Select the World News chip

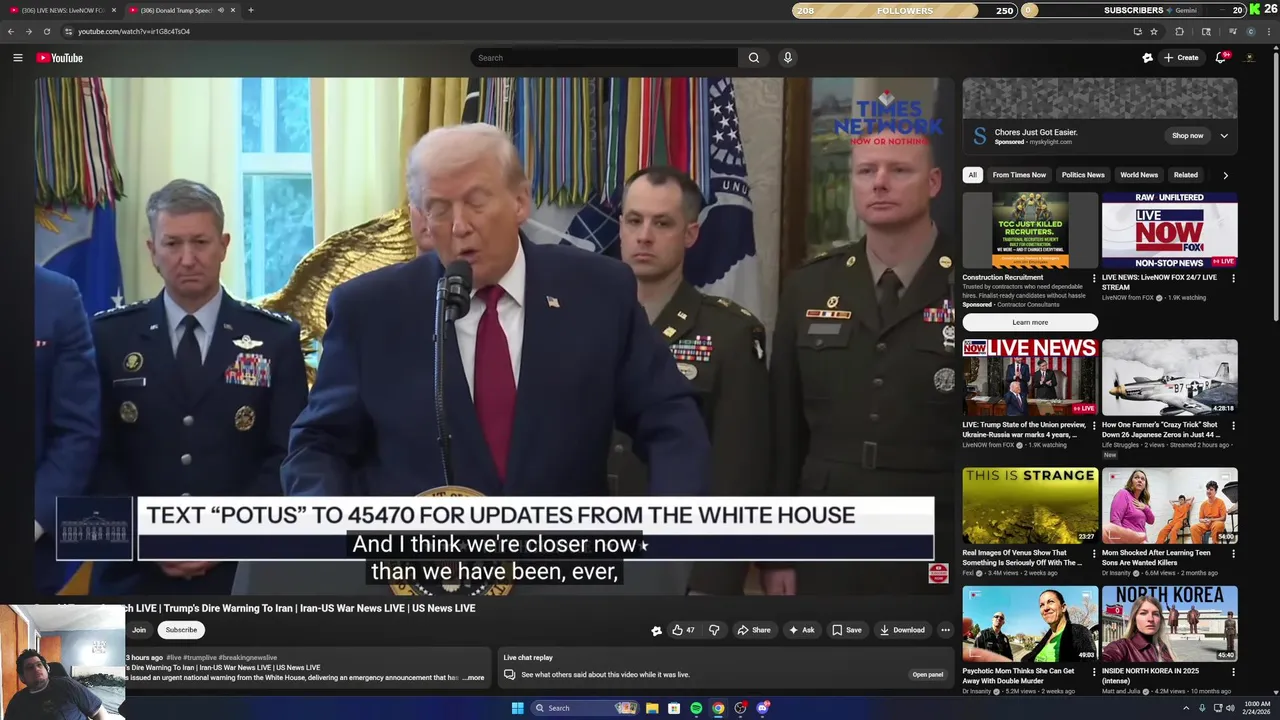tap(1139, 175)
